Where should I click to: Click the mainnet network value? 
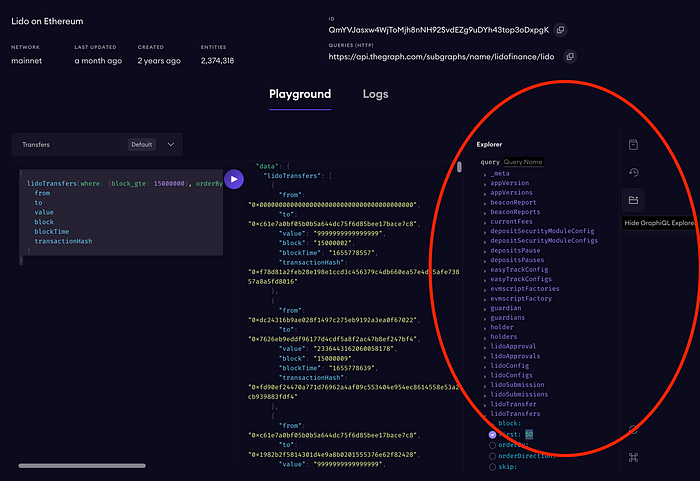click(x=26, y=61)
